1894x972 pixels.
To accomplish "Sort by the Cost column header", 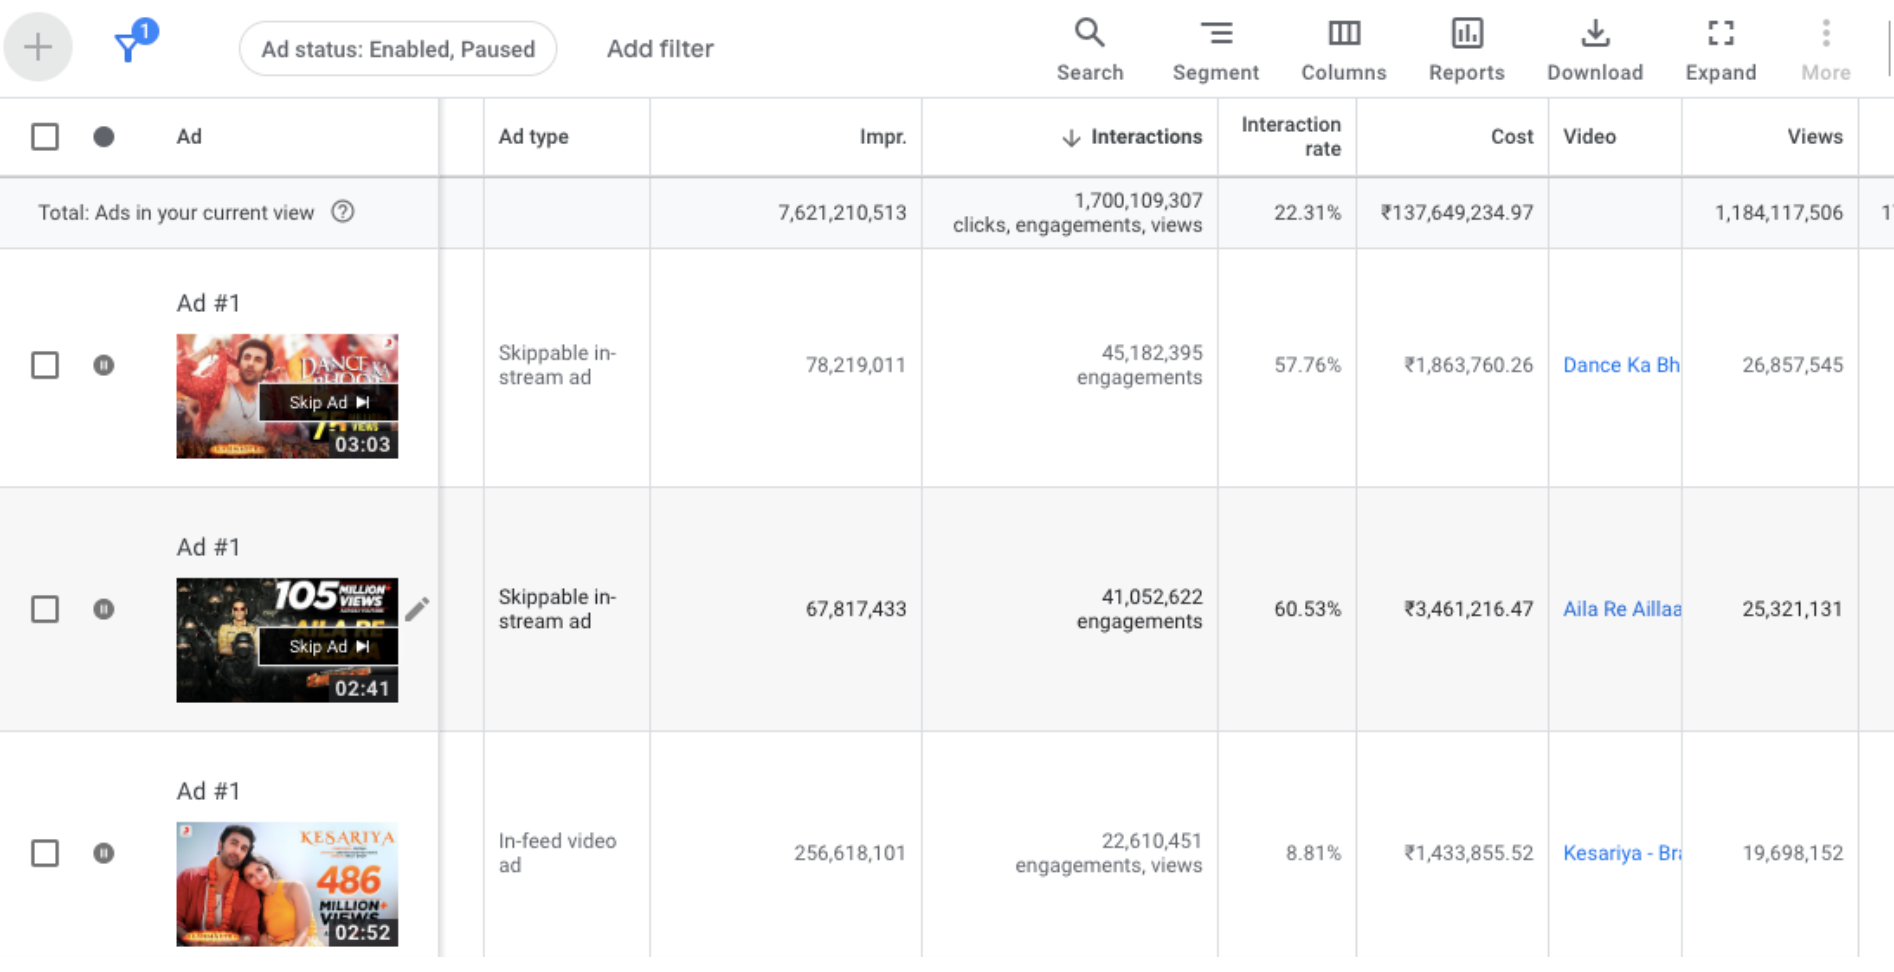I will pyautogui.click(x=1511, y=137).
